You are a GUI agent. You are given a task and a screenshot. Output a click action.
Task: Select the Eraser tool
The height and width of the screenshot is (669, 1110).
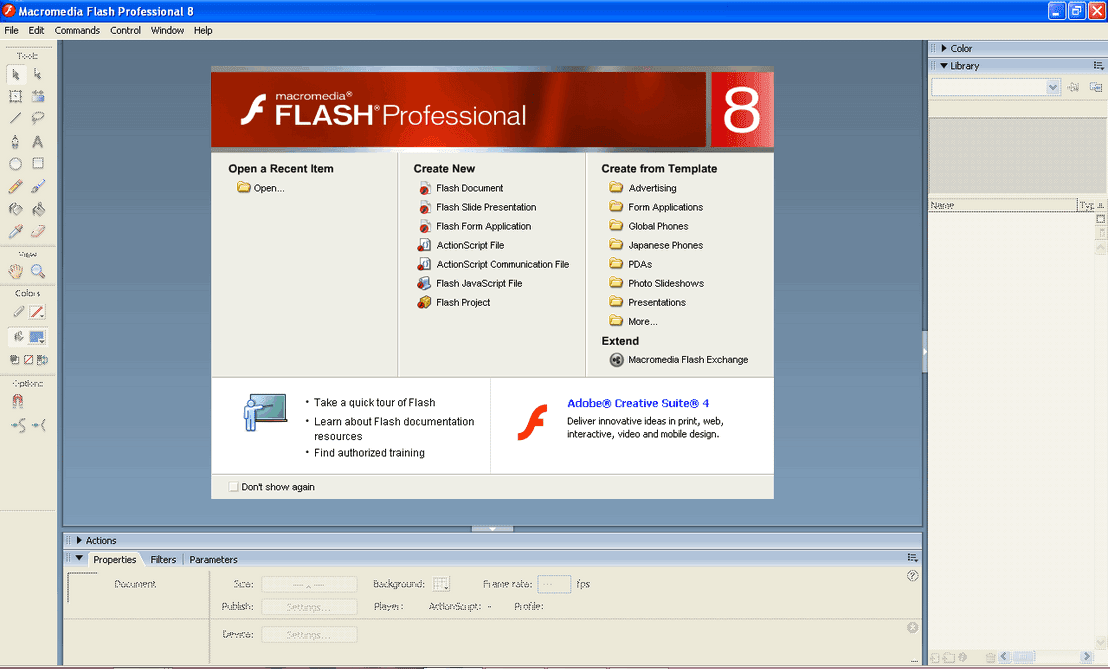(x=38, y=231)
